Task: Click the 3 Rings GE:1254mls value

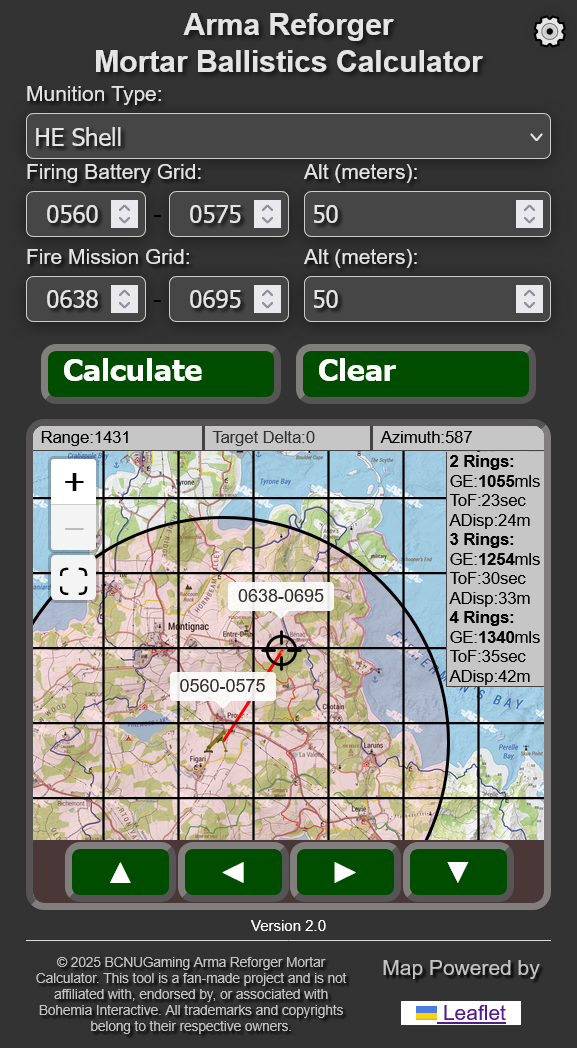Action: click(x=495, y=559)
